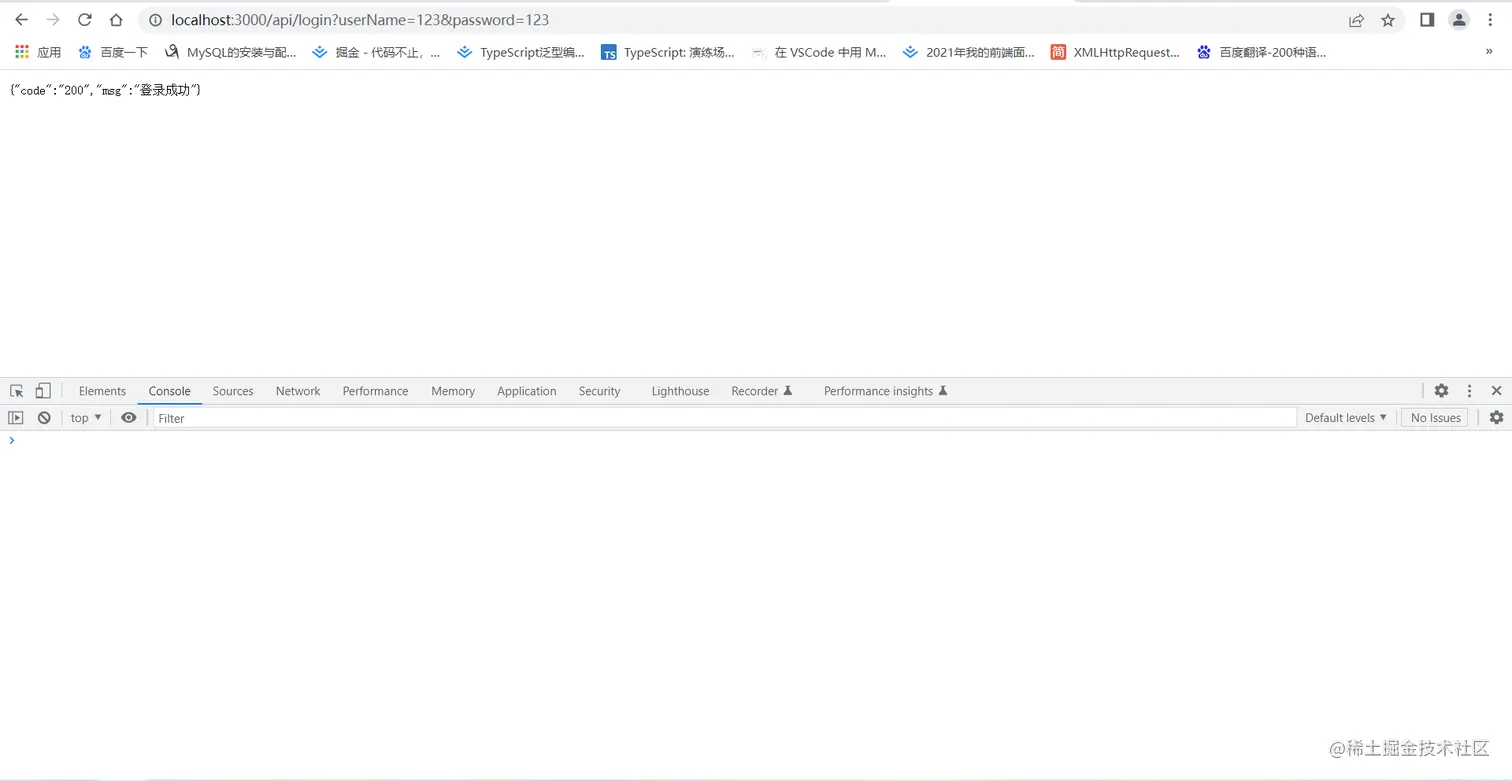Click the forward navigation arrow
This screenshot has height=781, width=1512.
pos(53,20)
